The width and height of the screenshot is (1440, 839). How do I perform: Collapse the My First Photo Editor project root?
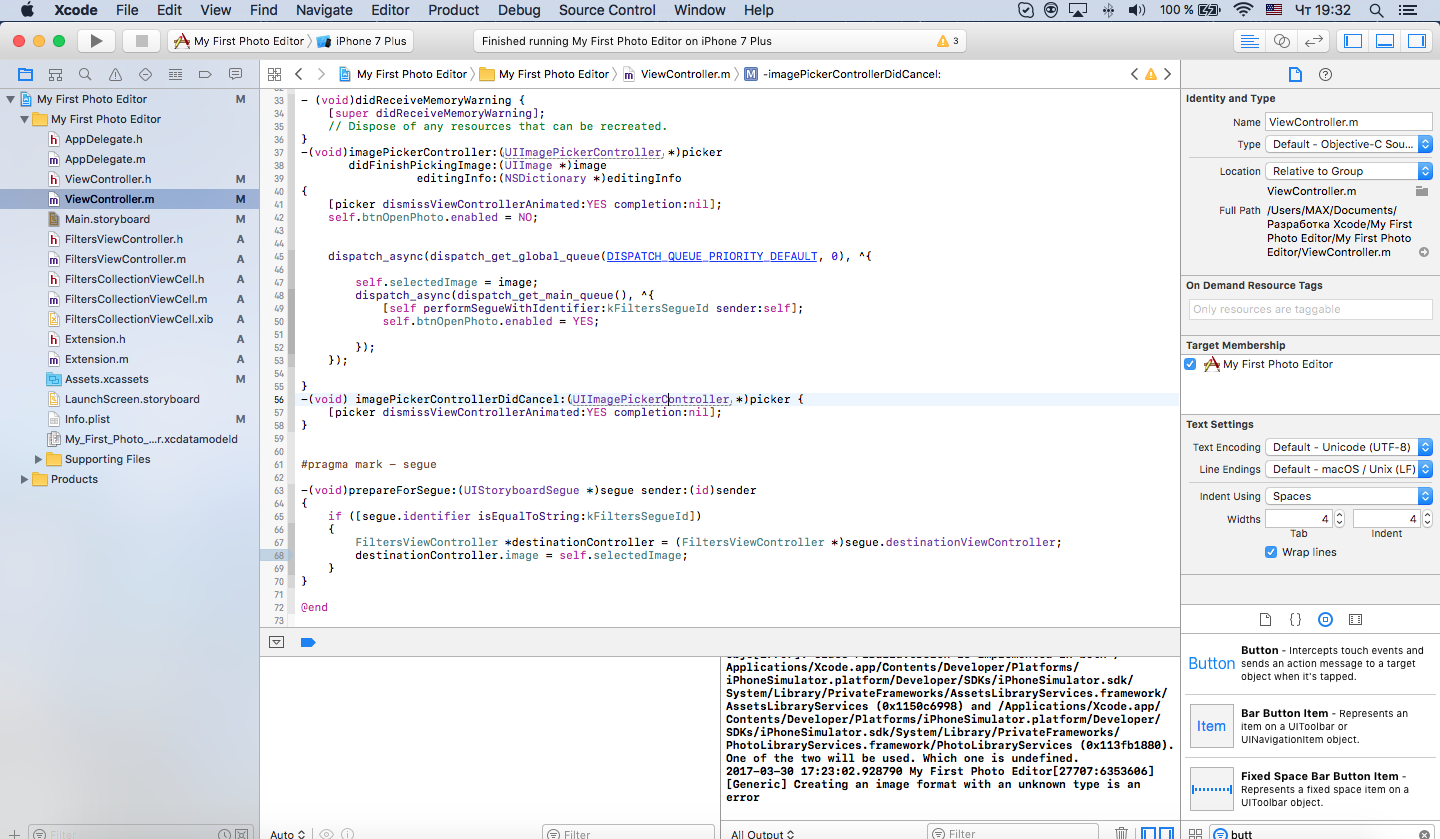click(x=11, y=99)
